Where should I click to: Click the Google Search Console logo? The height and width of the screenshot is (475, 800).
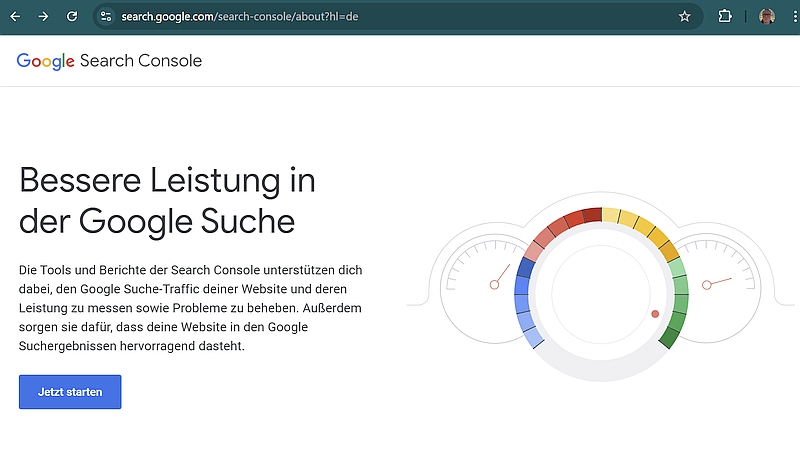109,61
